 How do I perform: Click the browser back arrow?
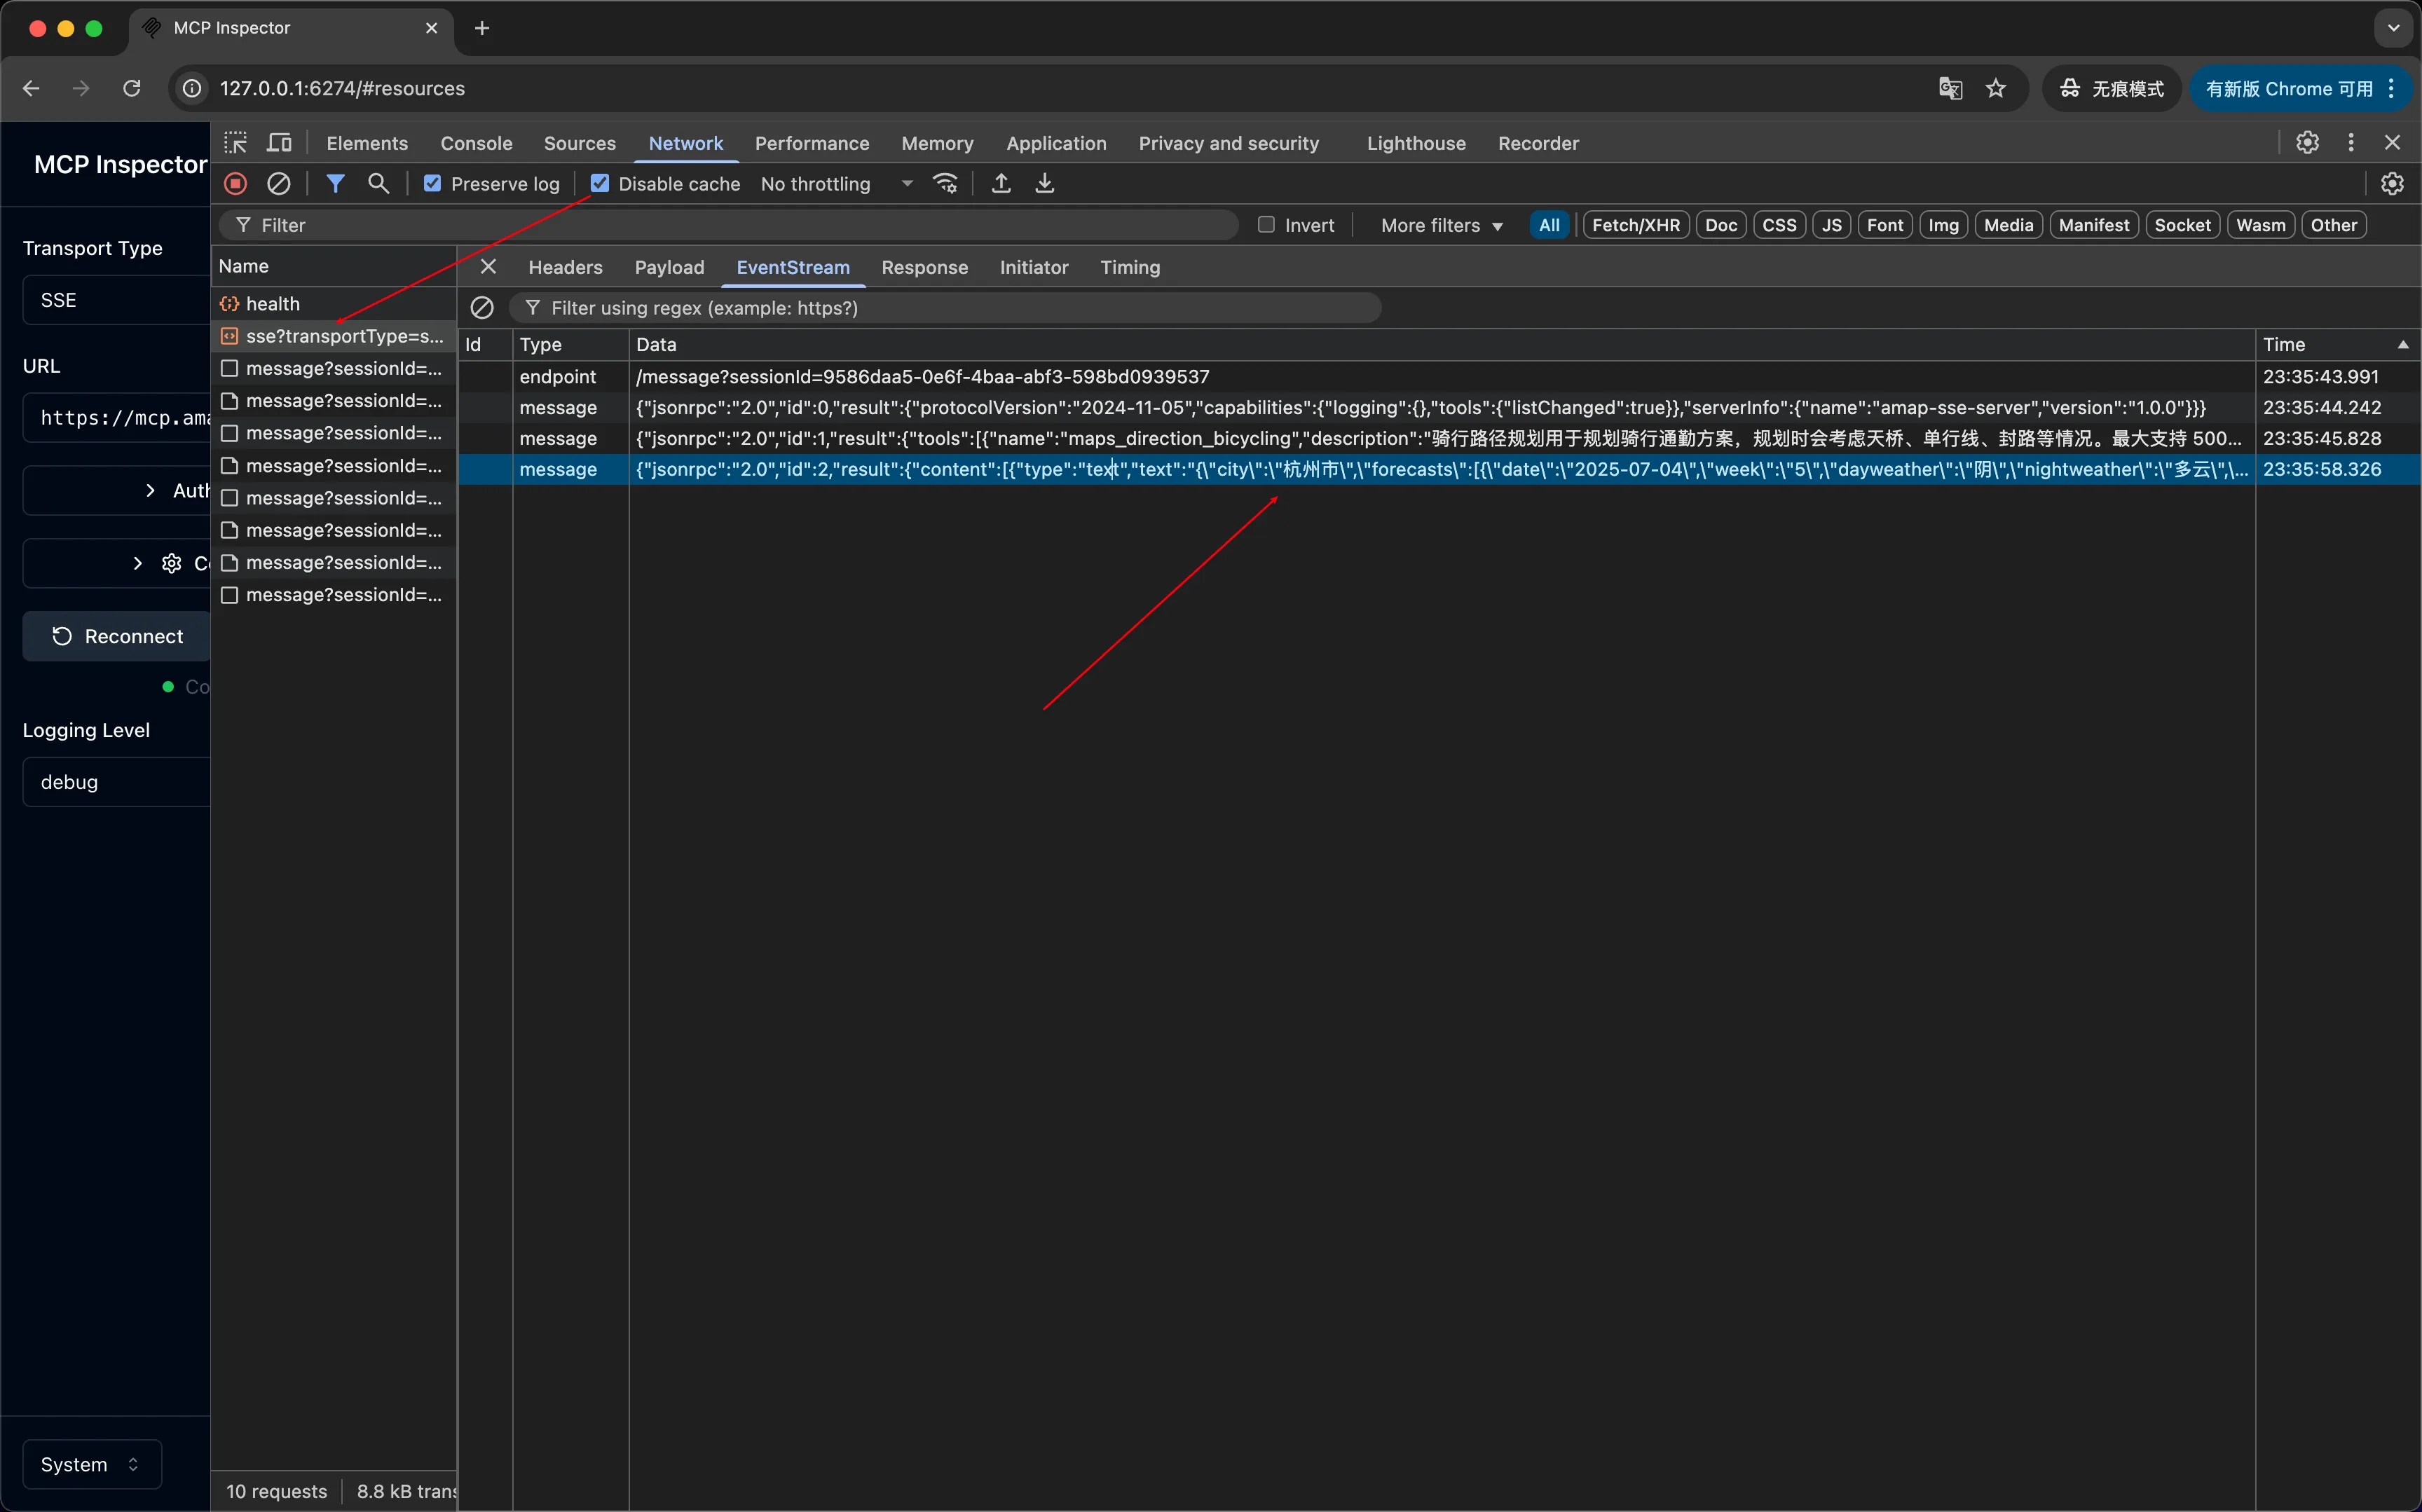click(31, 89)
